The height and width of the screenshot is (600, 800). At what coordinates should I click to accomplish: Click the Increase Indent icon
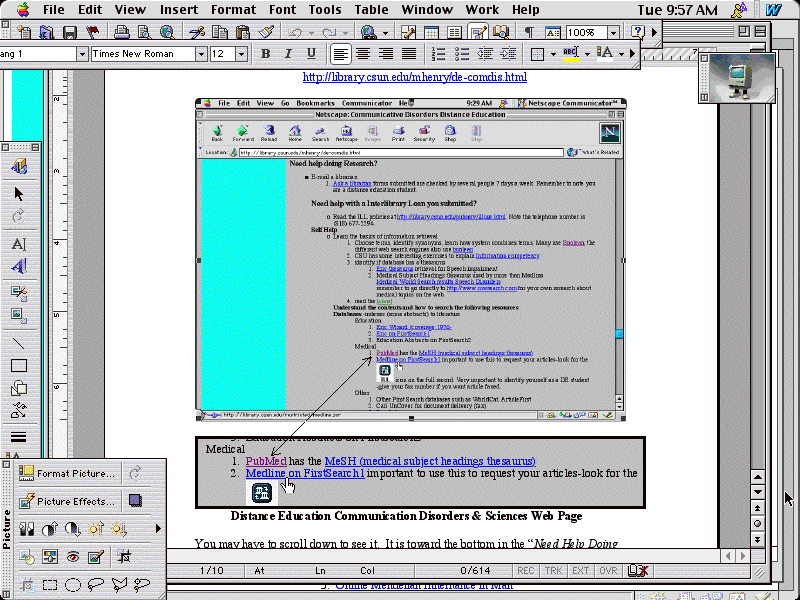[x=508, y=54]
